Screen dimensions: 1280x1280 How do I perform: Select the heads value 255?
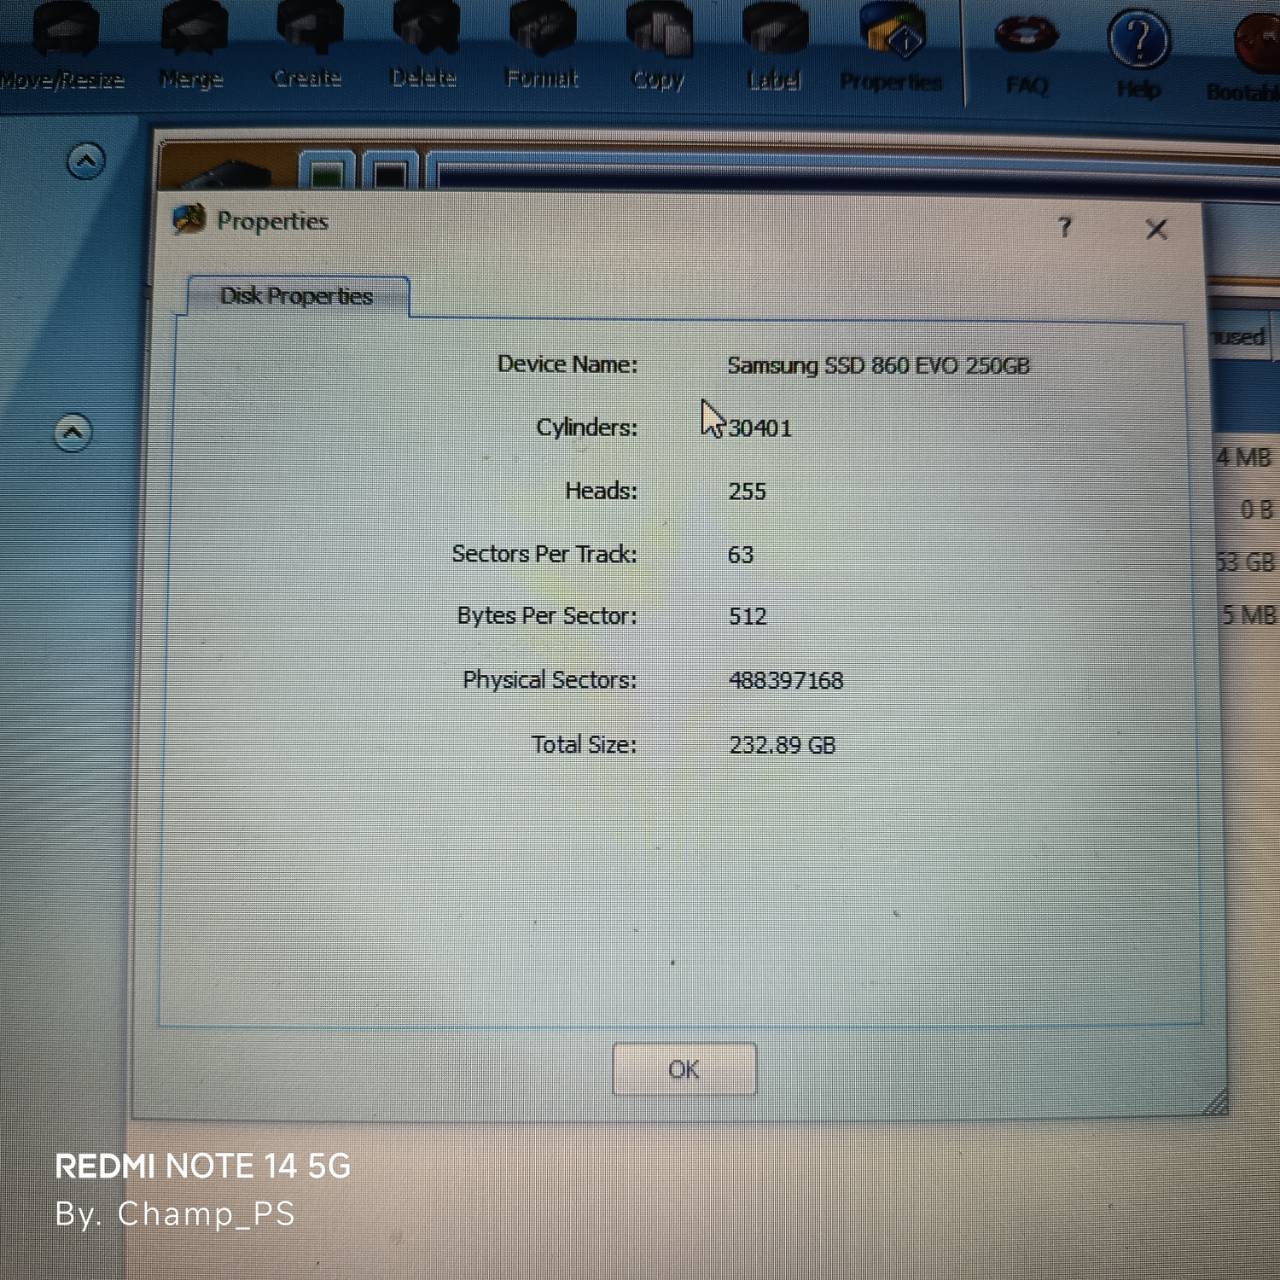747,491
